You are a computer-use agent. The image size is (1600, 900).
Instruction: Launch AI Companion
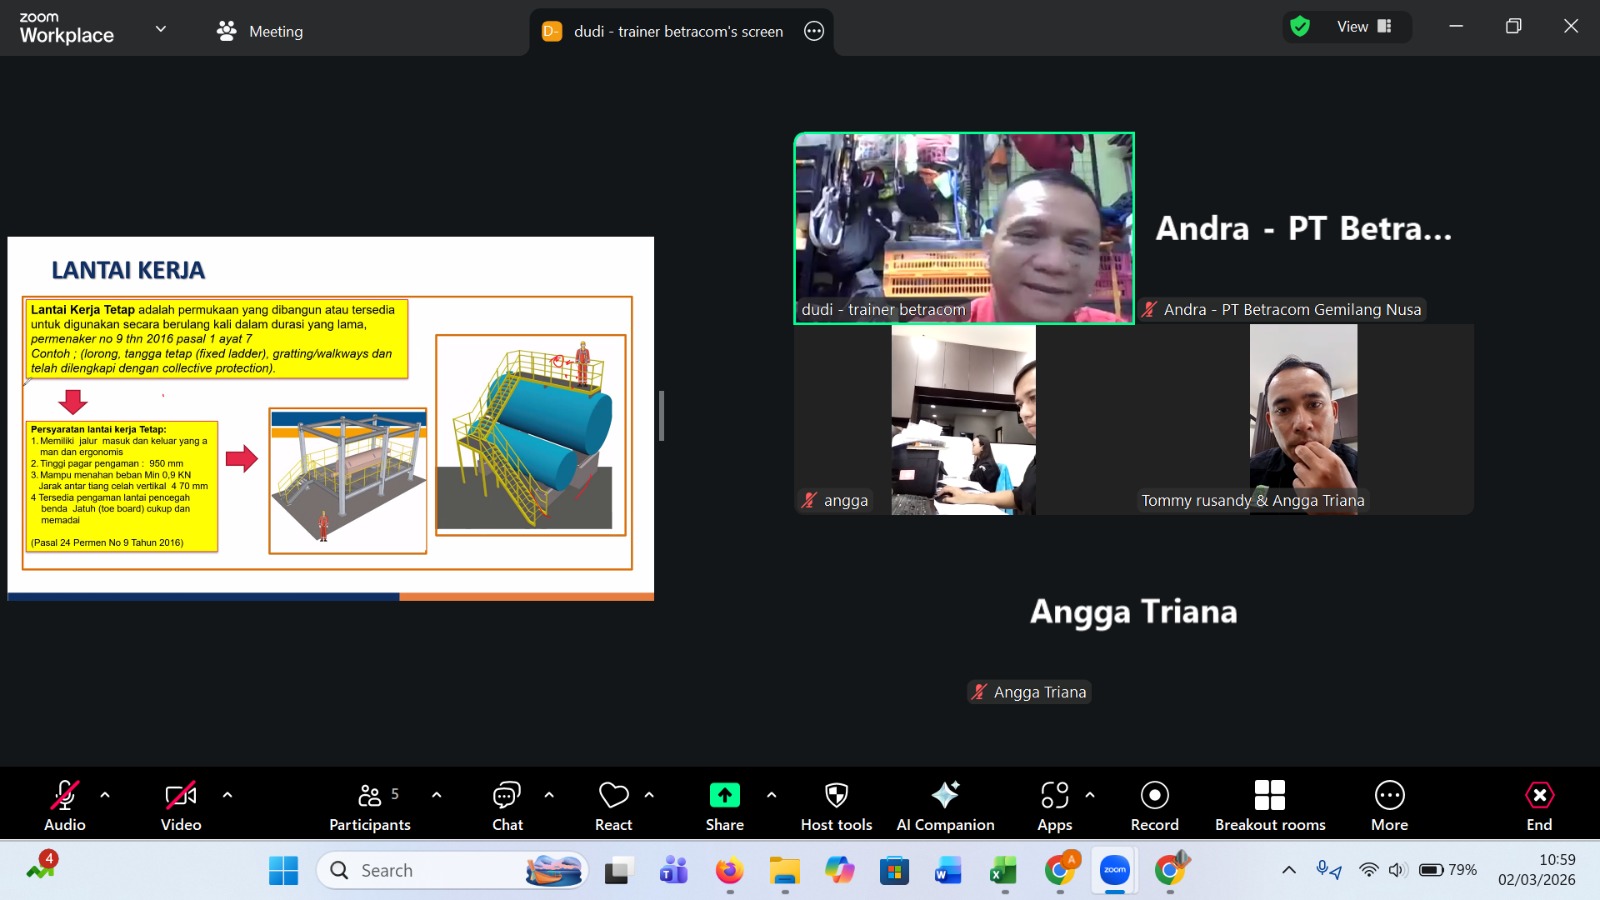[945, 805]
